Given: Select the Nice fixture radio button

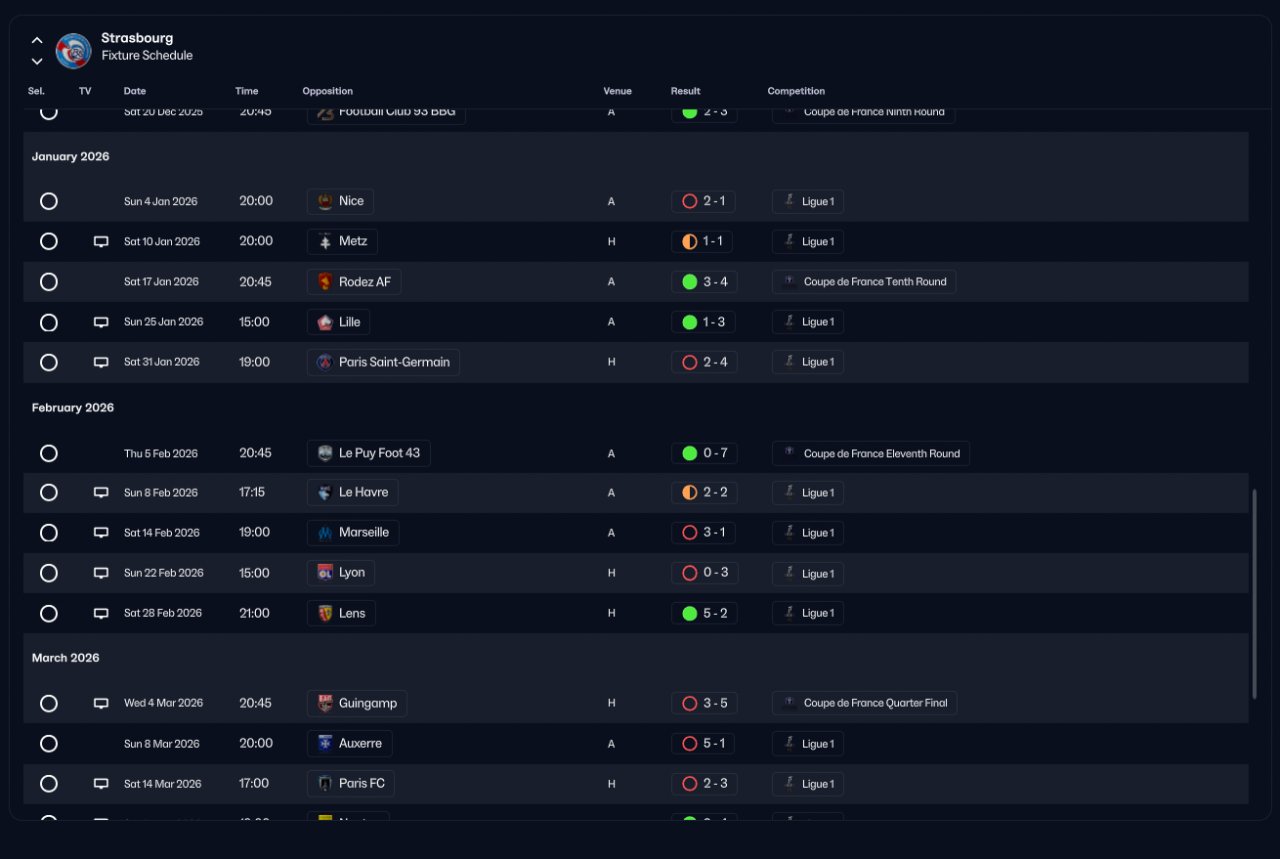Looking at the screenshot, I should (49, 201).
